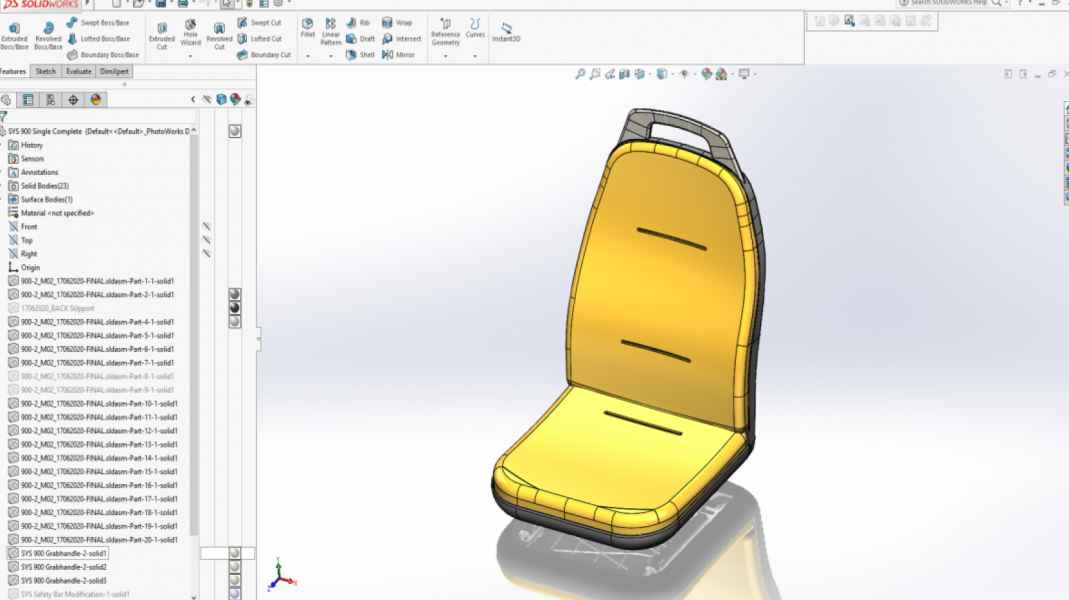
Task: Click the Solid Bodies(23) folder
Action: 45,186
